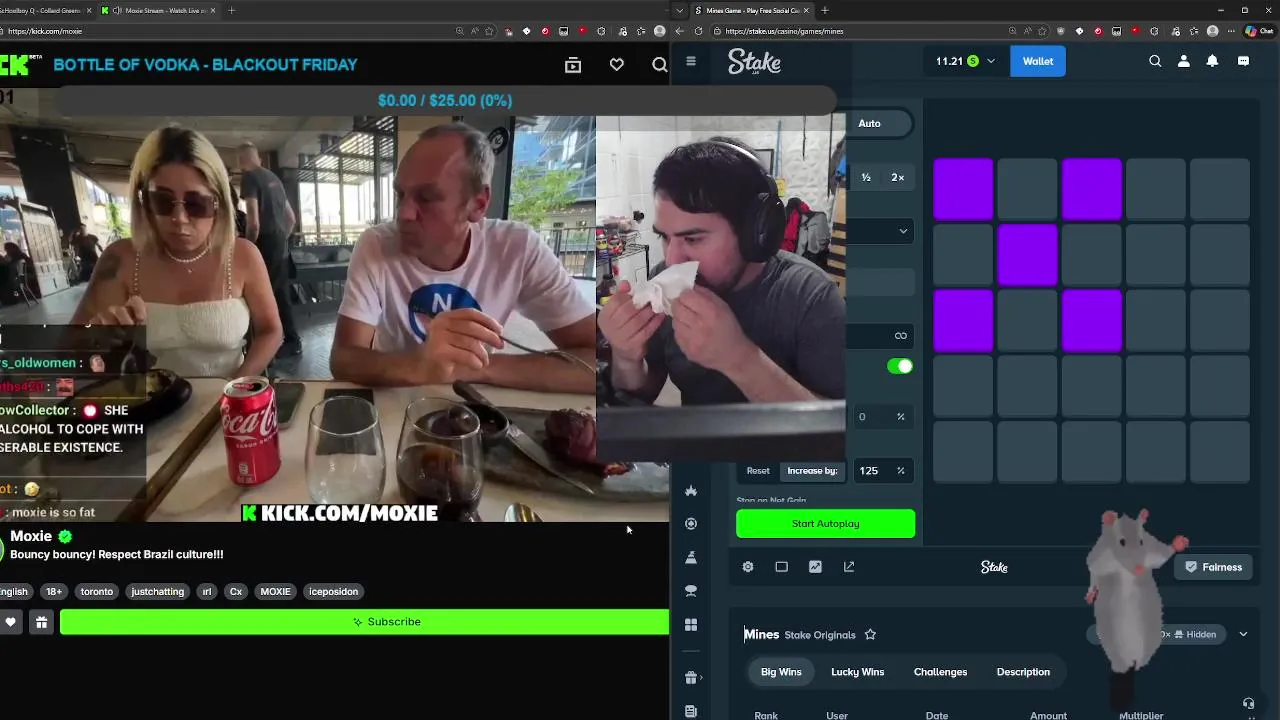Click the heart button beside Subscribe
This screenshot has height=720, width=1280.
[x=10, y=622]
